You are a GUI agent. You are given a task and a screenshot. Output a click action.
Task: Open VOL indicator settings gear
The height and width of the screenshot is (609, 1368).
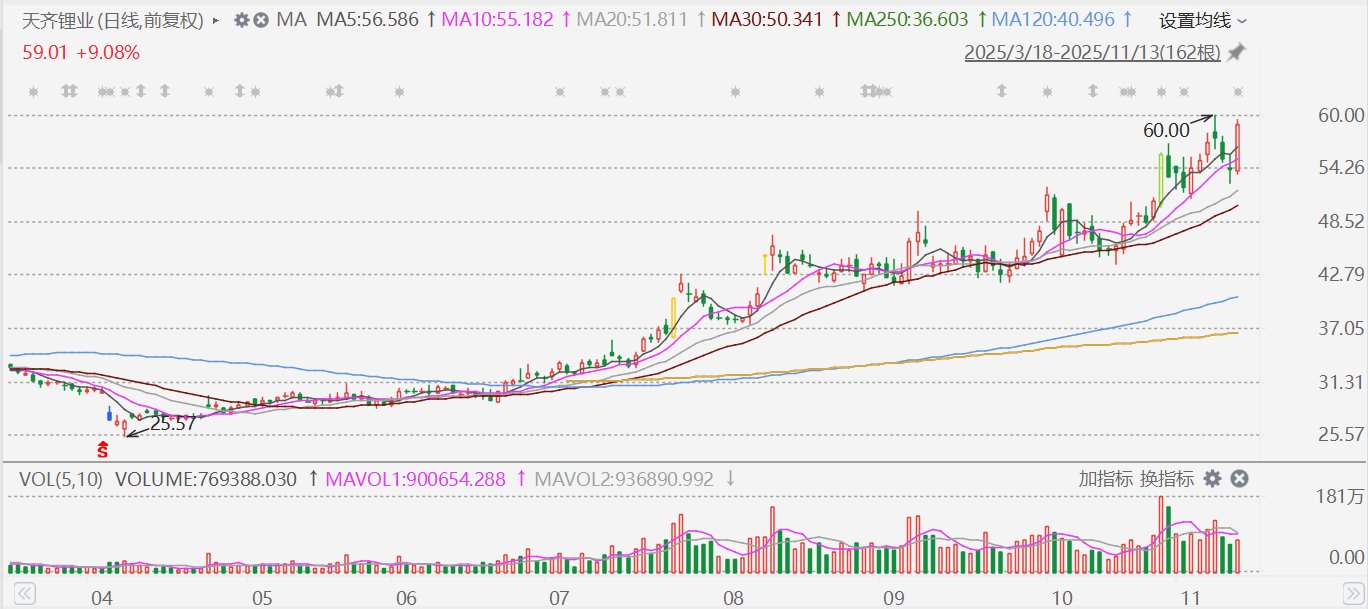[1212, 479]
